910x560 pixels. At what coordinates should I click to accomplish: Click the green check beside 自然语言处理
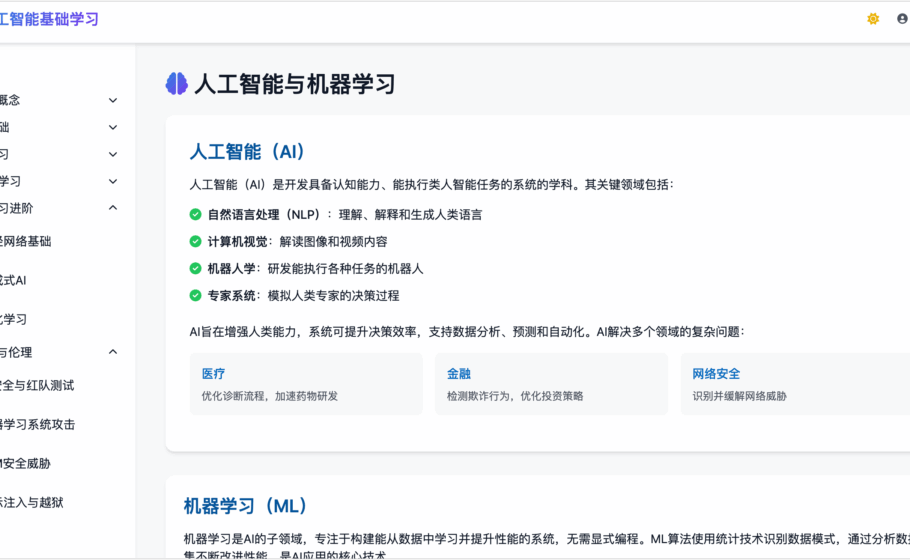pos(196,214)
